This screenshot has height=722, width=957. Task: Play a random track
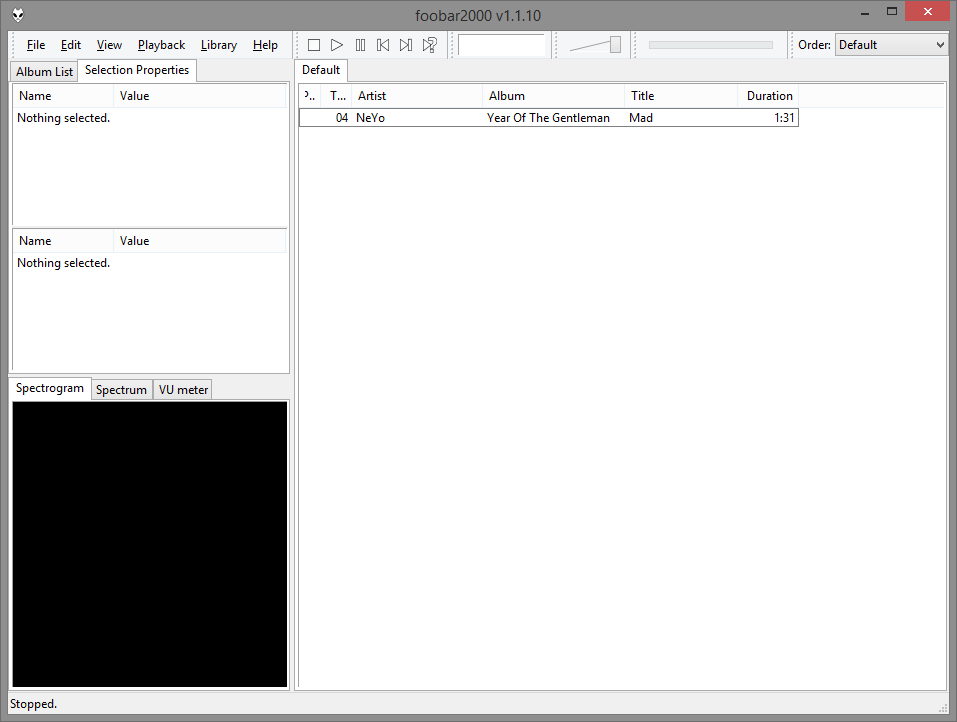(x=430, y=45)
